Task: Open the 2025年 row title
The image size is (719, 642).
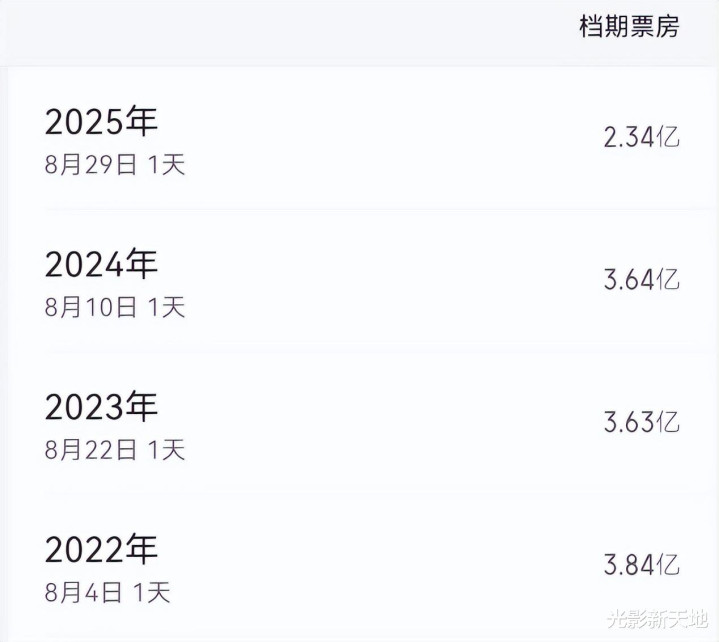Action: (x=101, y=122)
